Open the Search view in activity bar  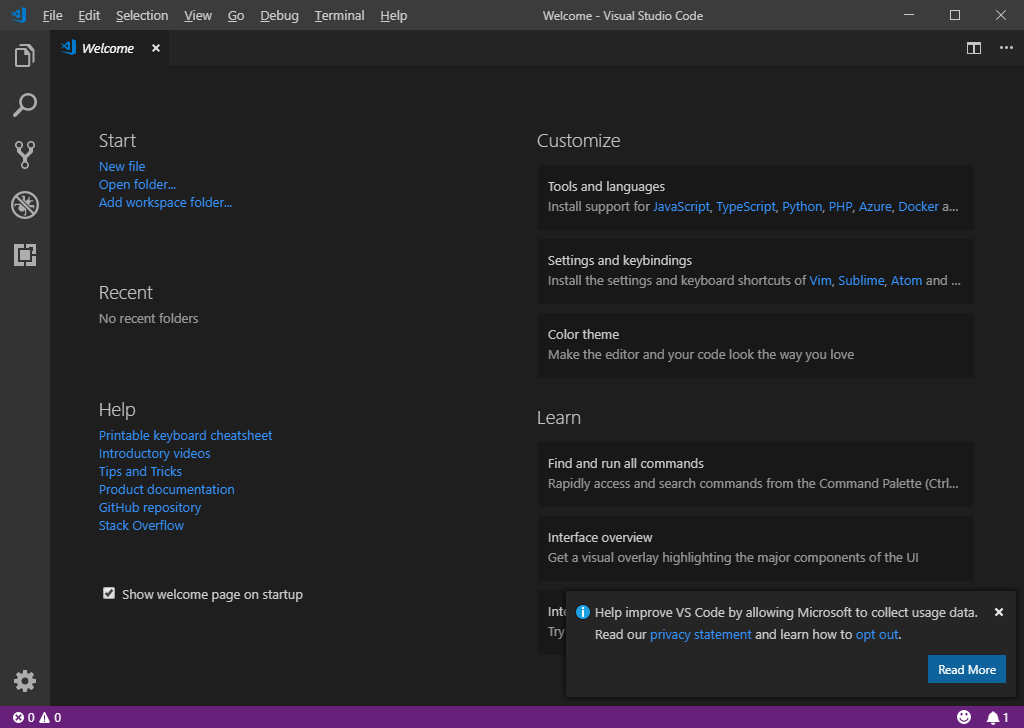tap(25, 105)
